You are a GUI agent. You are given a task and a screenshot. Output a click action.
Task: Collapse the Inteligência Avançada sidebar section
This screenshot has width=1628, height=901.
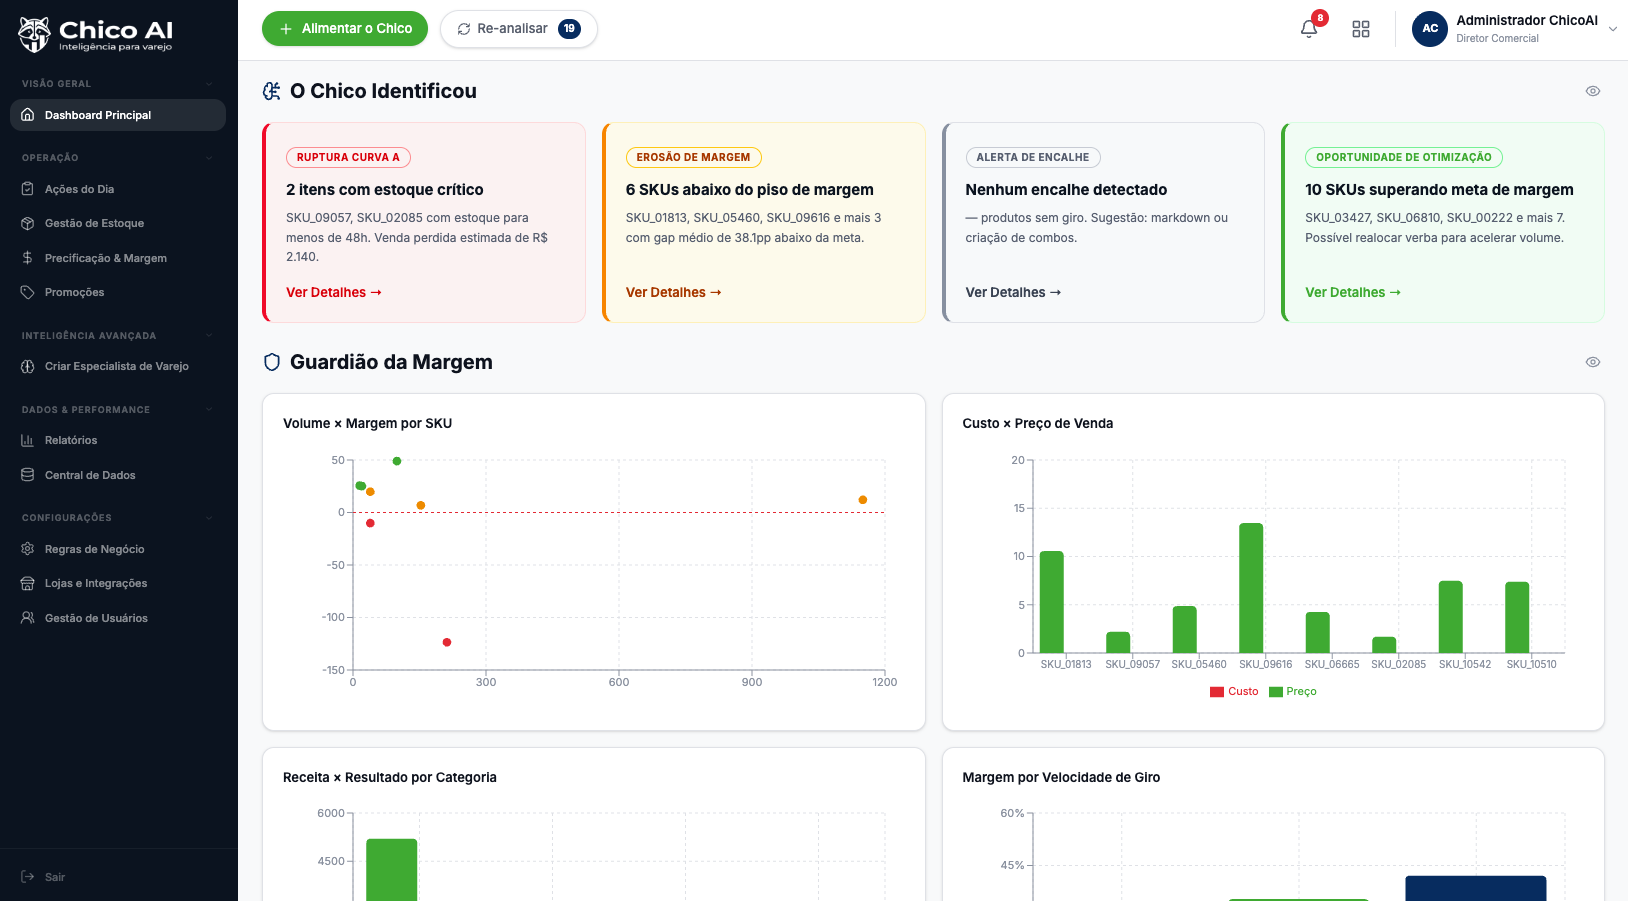pos(209,336)
